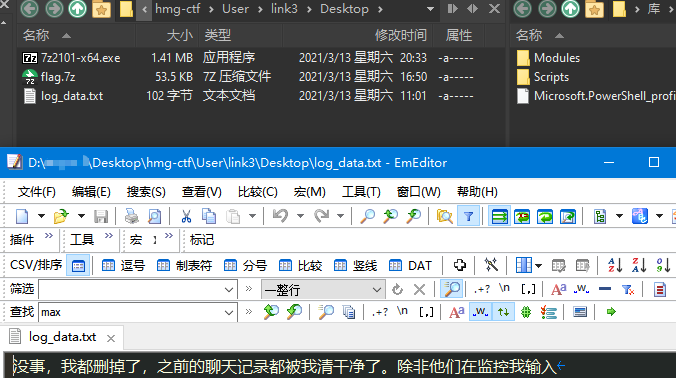
Task: Select tab-separated 制表符 mode
Action: tap(184, 266)
